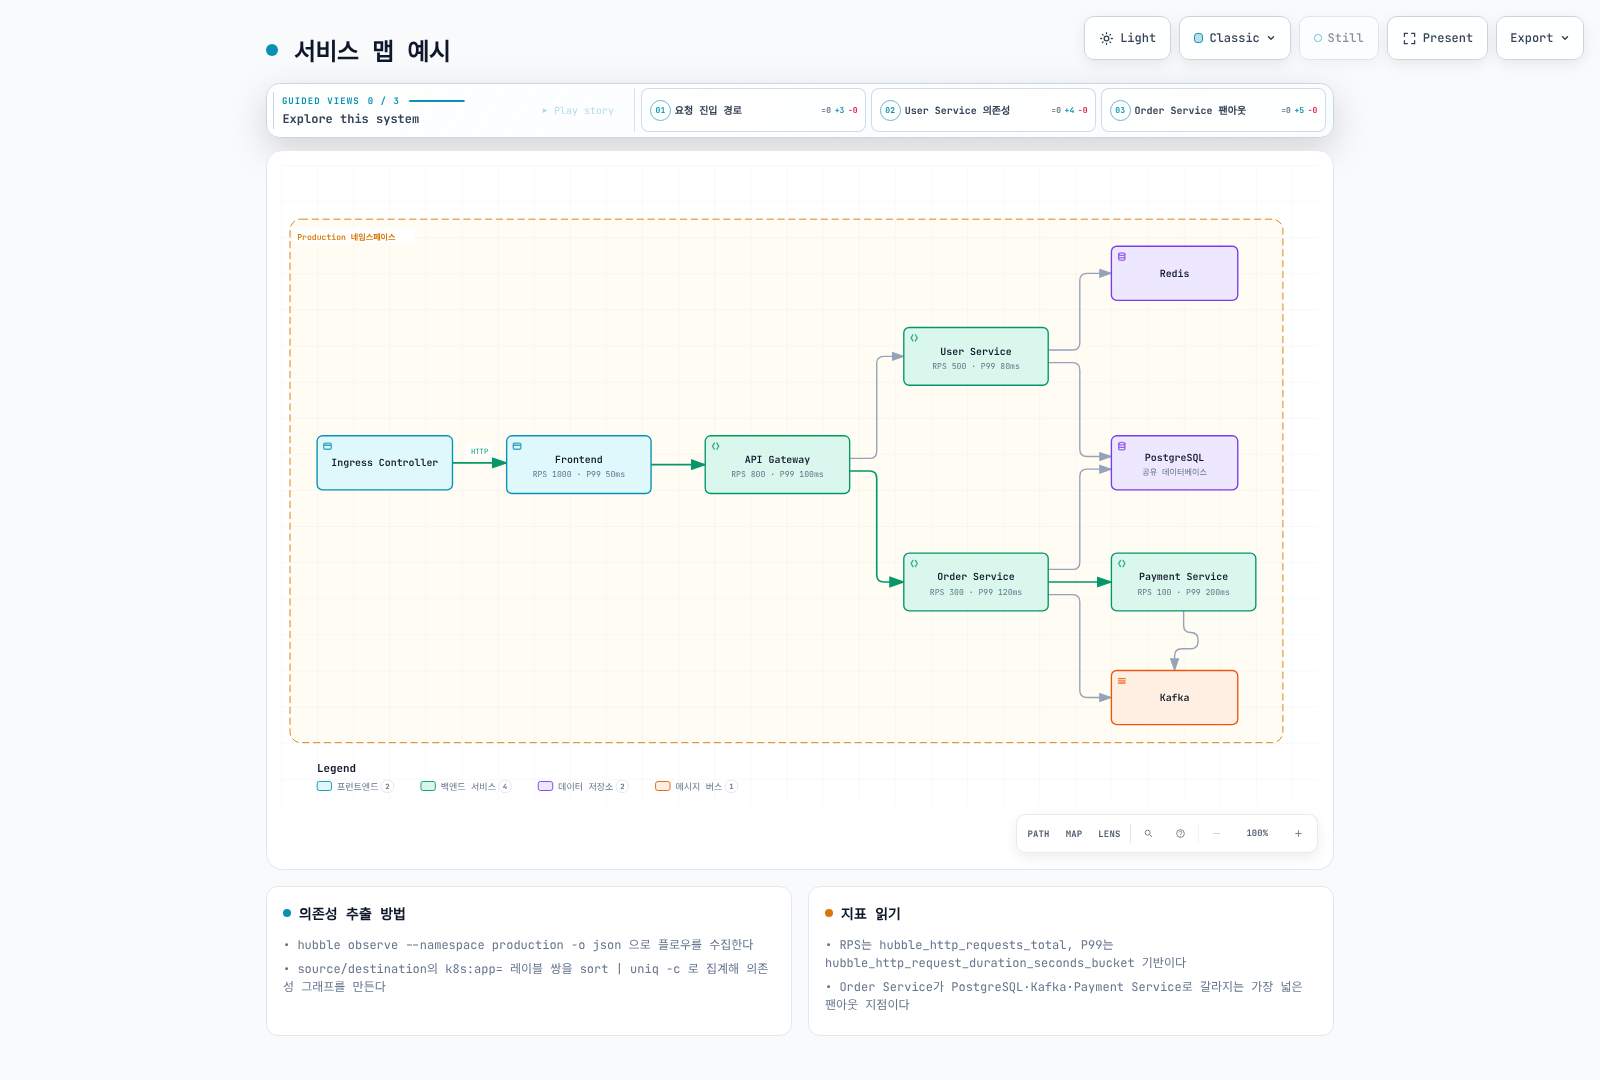Start Present fullscreen mode
The height and width of the screenshot is (1080, 1600).
point(1437,38)
